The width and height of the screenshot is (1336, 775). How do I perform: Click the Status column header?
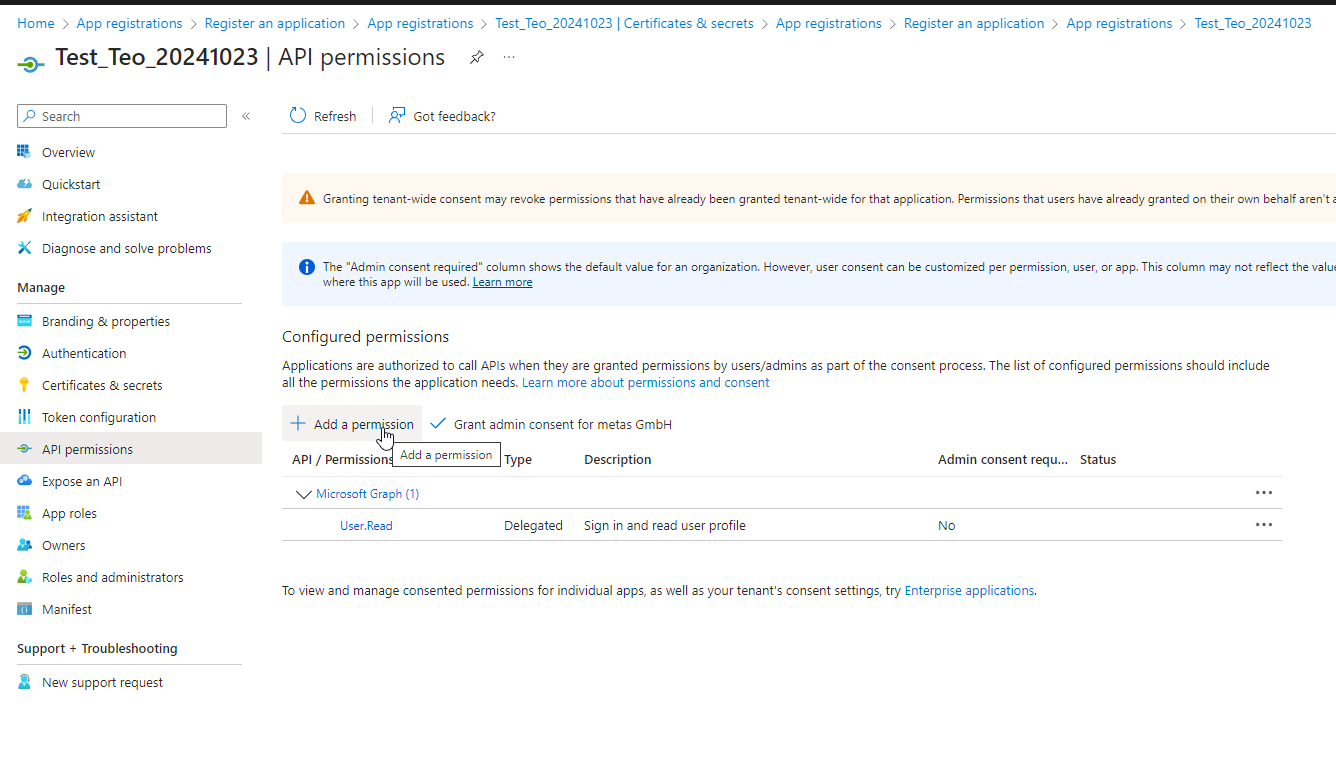pyautogui.click(x=1098, y=459)
